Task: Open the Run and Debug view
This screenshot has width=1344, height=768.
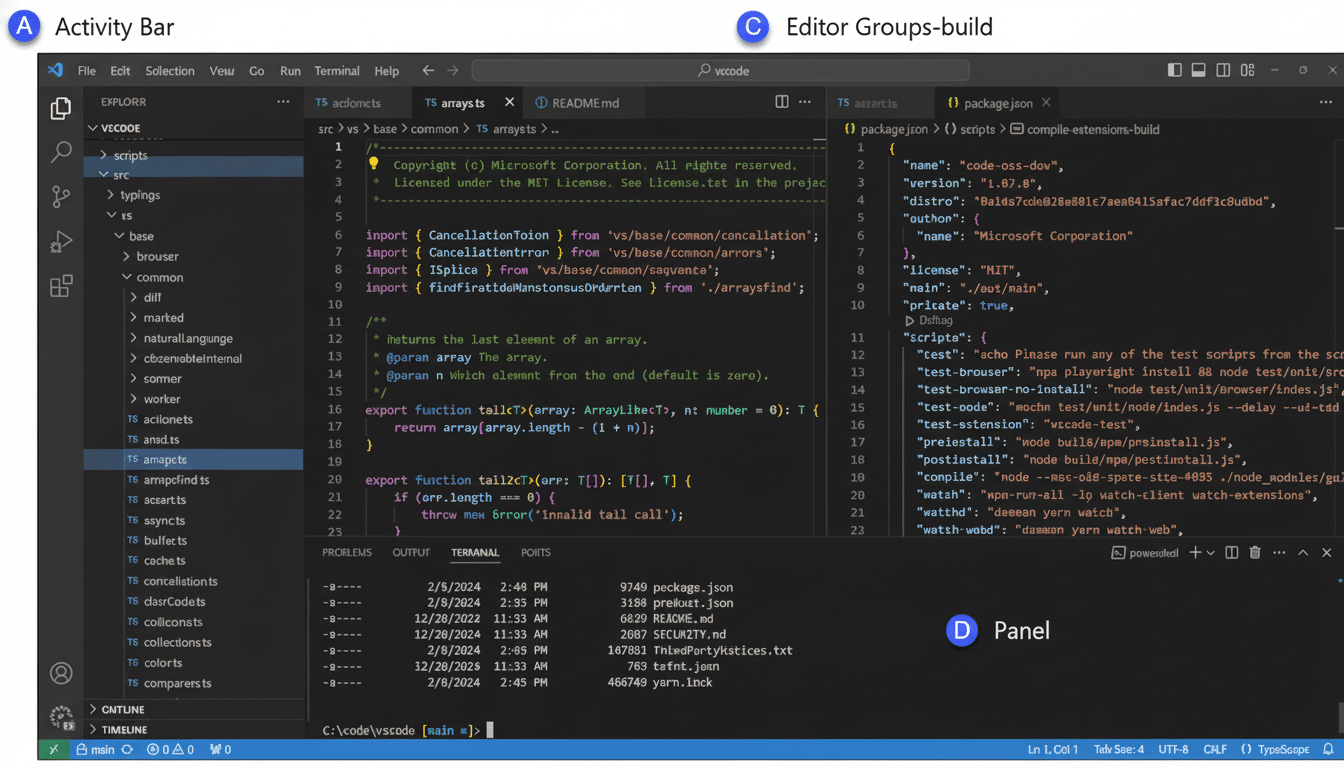Action: pos(61,242)
